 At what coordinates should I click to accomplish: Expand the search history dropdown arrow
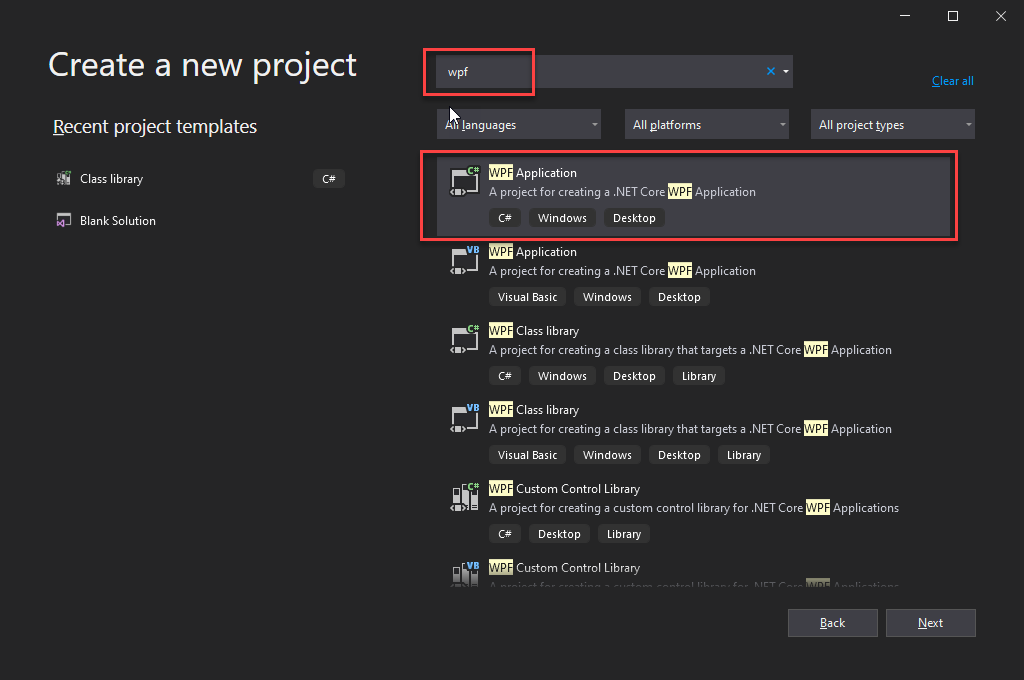785,71
